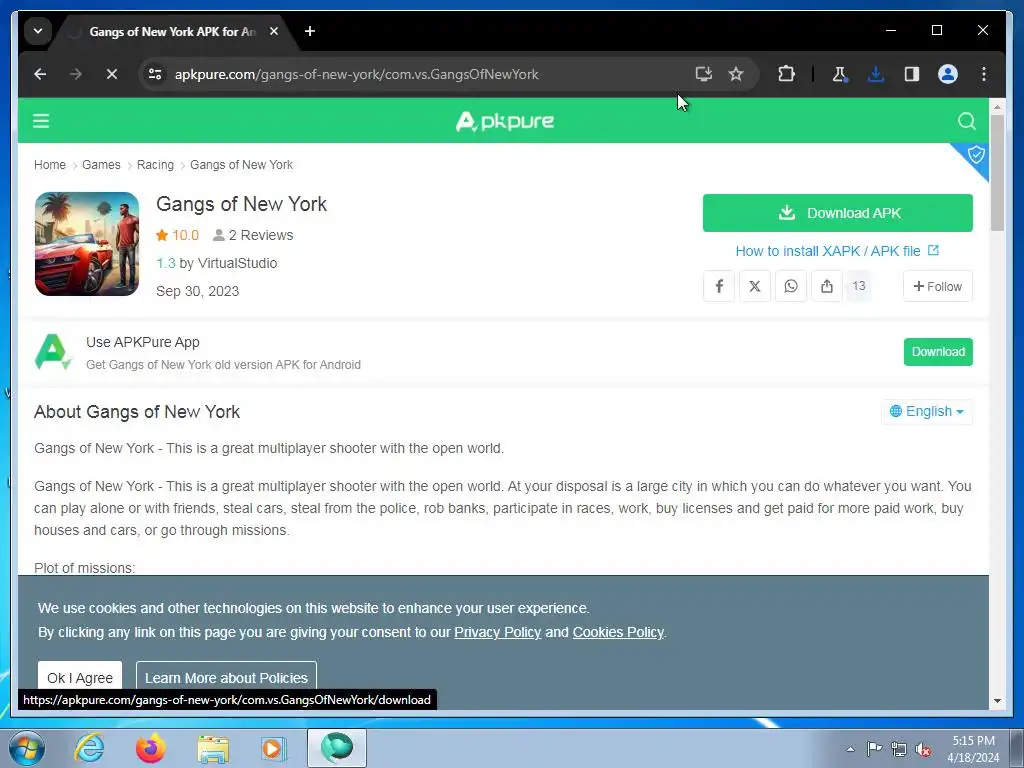
Task: Open the Gangs of New York app icon
Action: click(87, 244)
